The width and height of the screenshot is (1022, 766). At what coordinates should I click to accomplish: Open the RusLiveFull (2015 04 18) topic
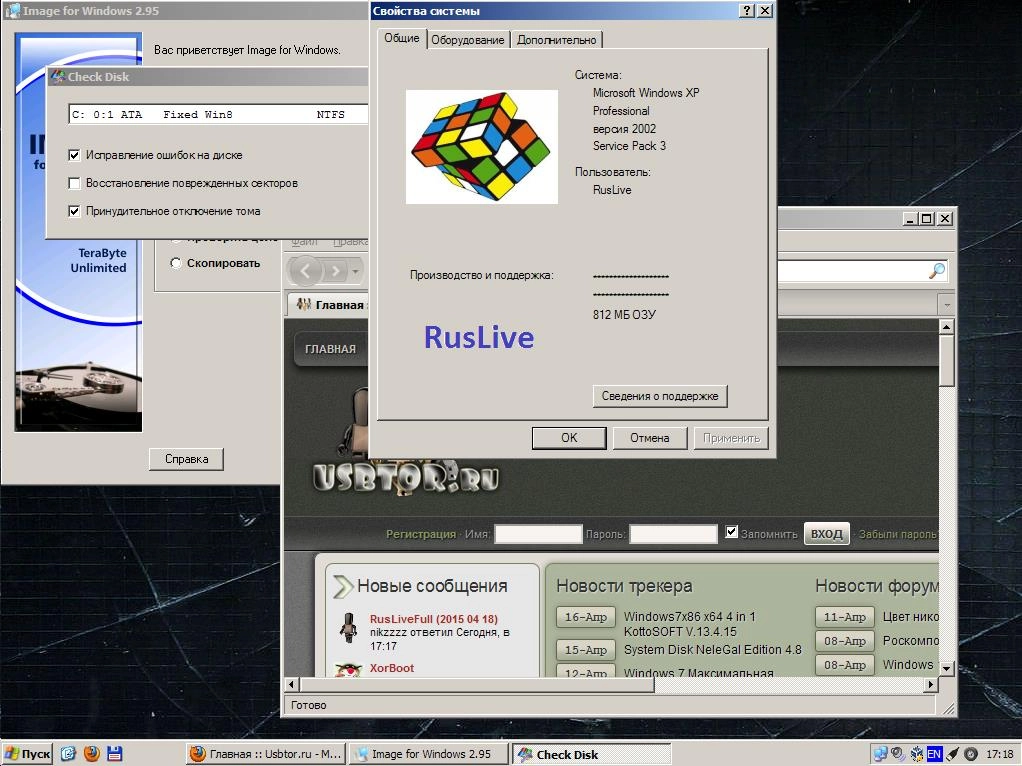[x=433, y=619]
